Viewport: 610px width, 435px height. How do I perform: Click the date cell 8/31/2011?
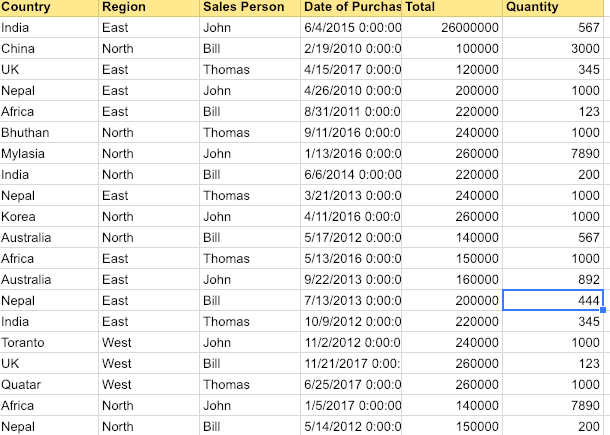point(351,112)
